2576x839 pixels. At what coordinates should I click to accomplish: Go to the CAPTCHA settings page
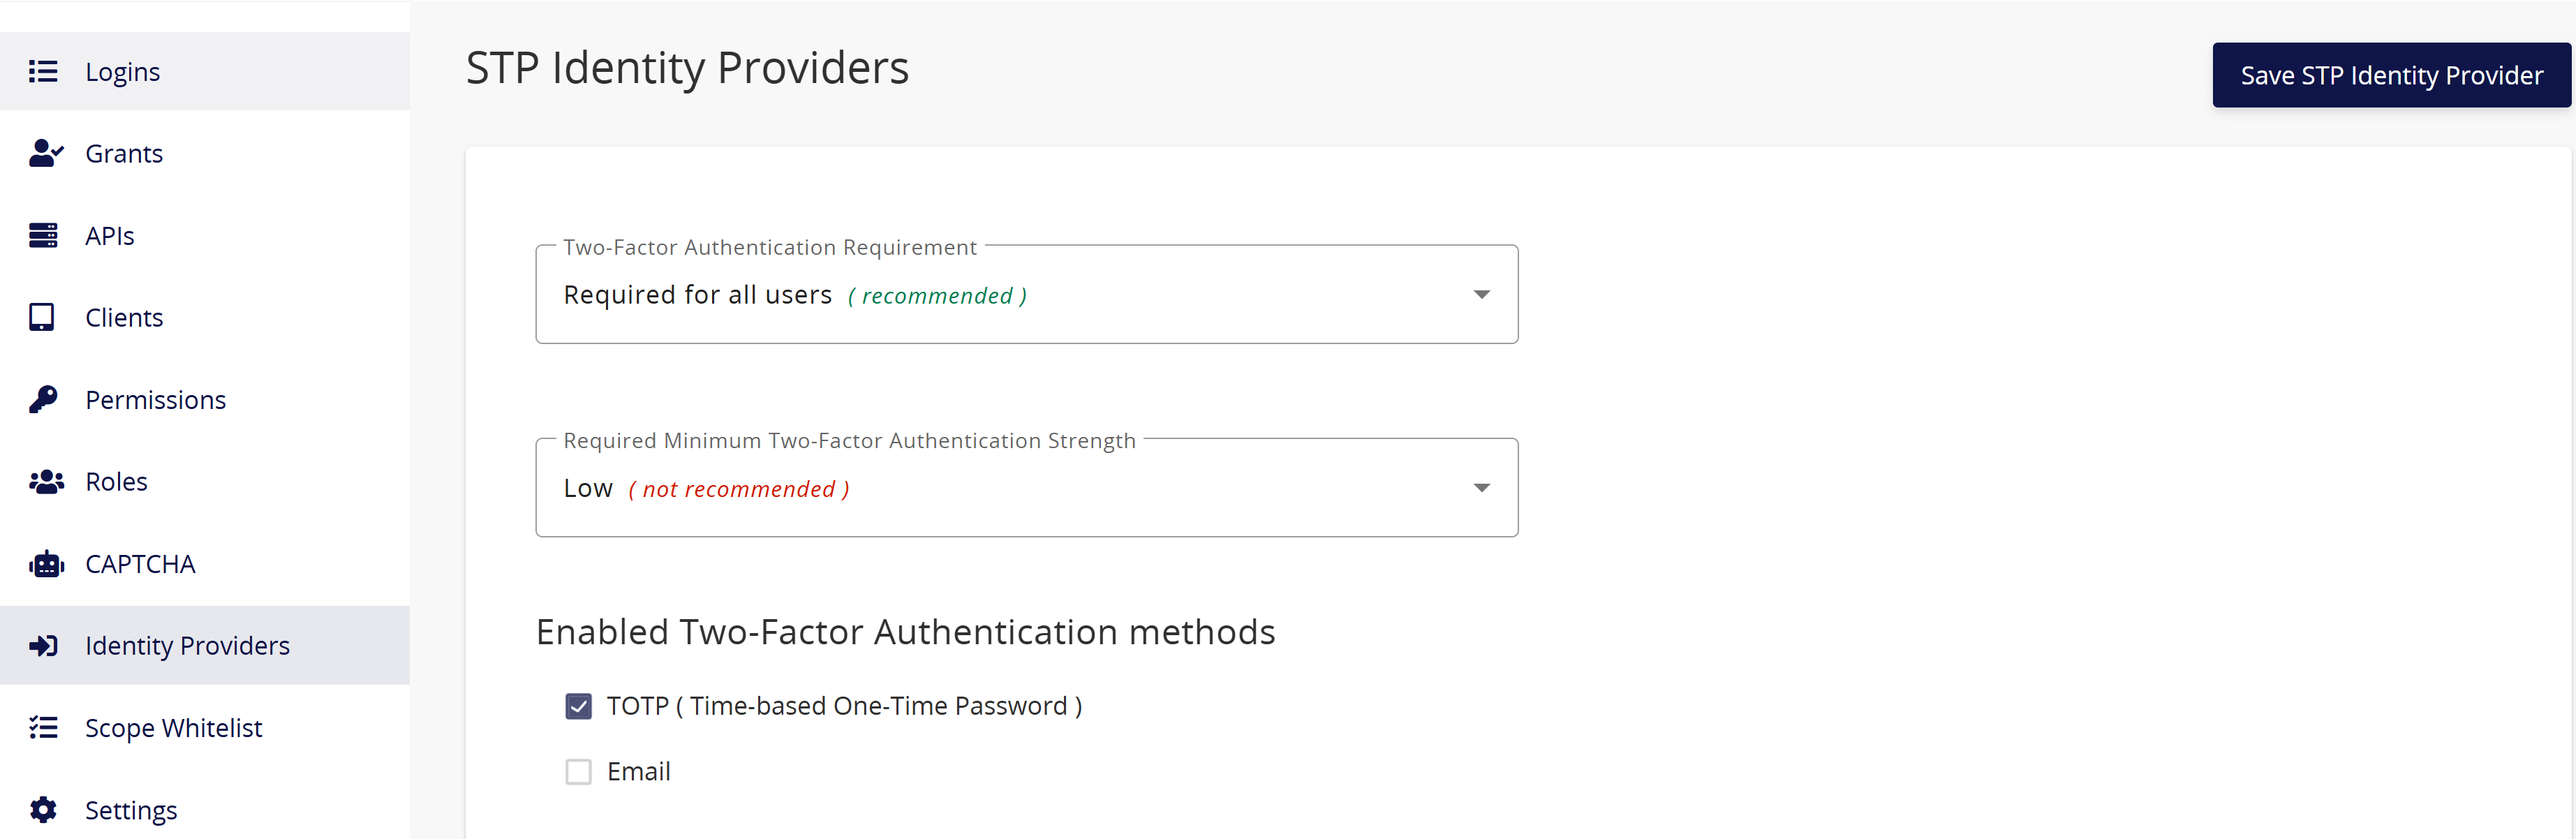pos(205,564)
